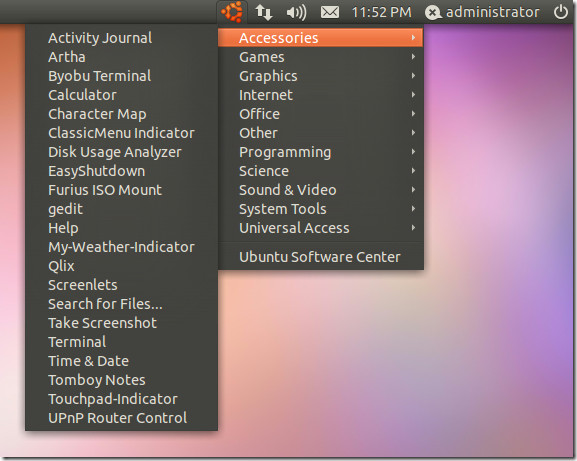Launch Touchpad-Indicator
Image resolution: width=577 pixels, height=461 pixels.
[x=121, y=399]
